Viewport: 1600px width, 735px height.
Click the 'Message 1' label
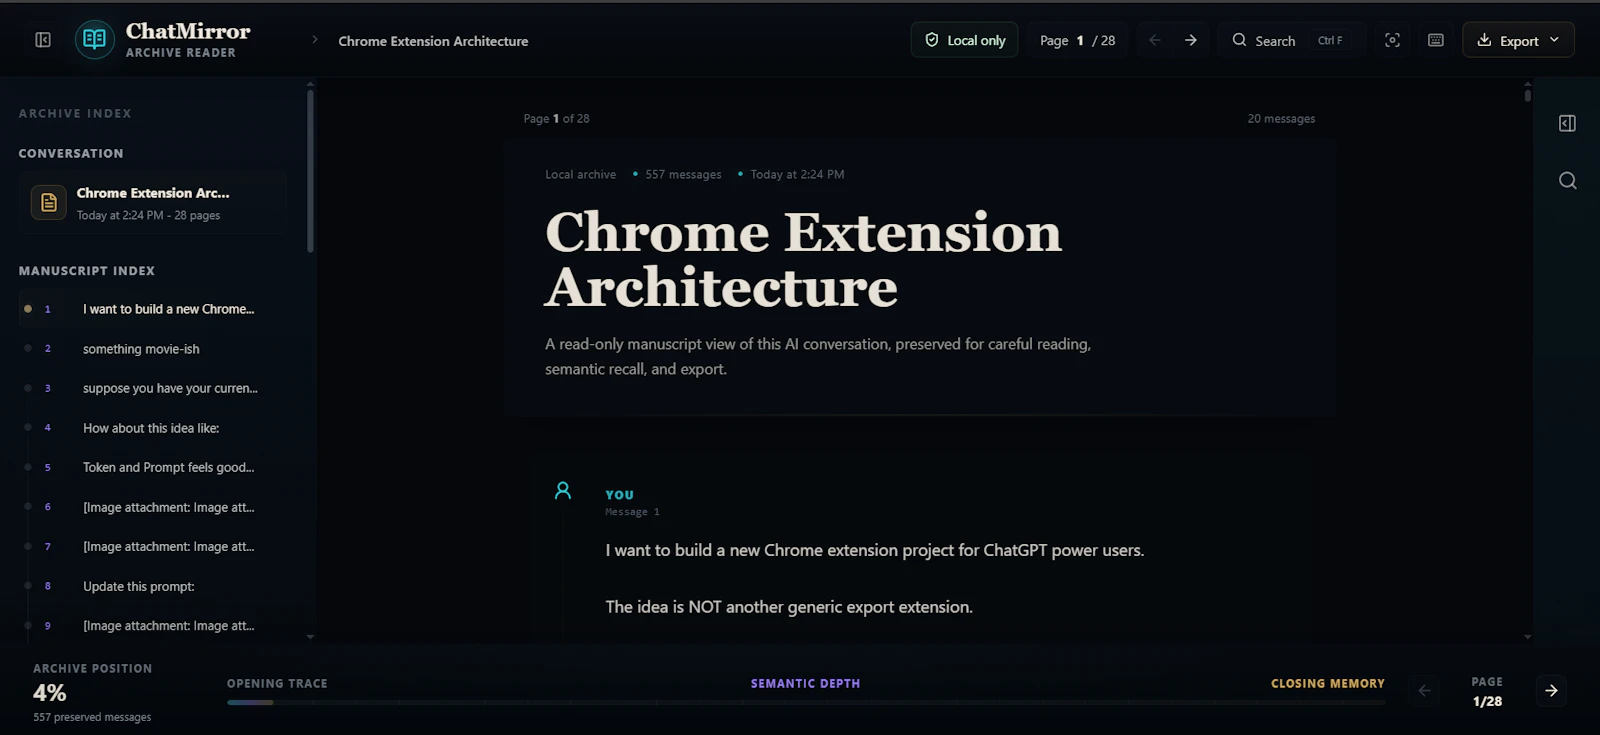point(632,512)
